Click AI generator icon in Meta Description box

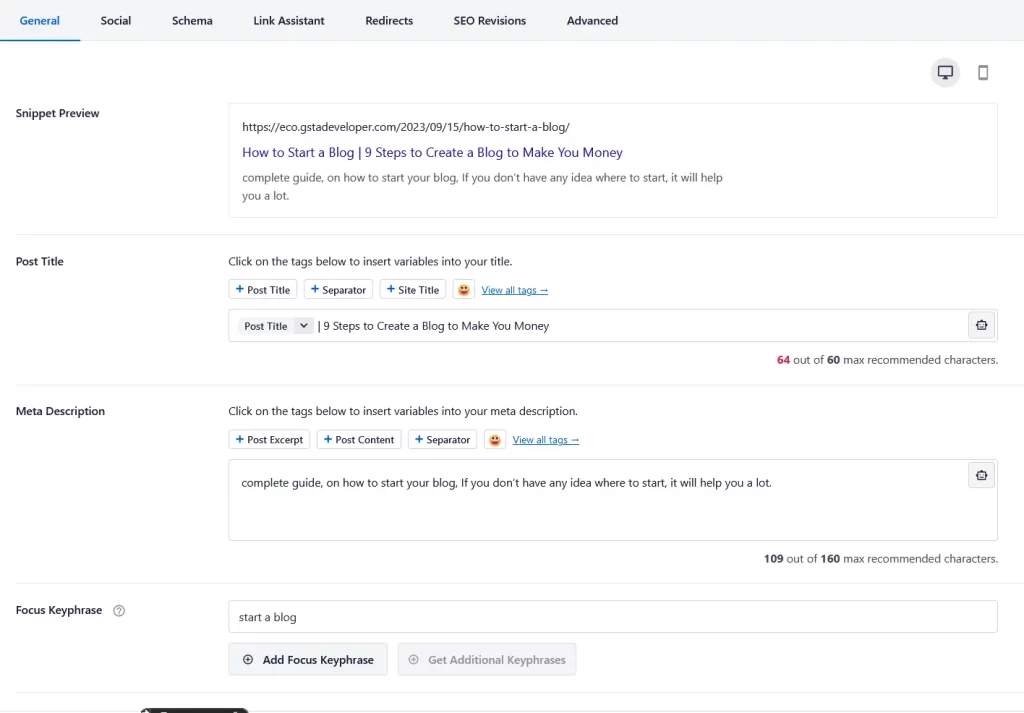pyautogui.click(x=982, y=475)
